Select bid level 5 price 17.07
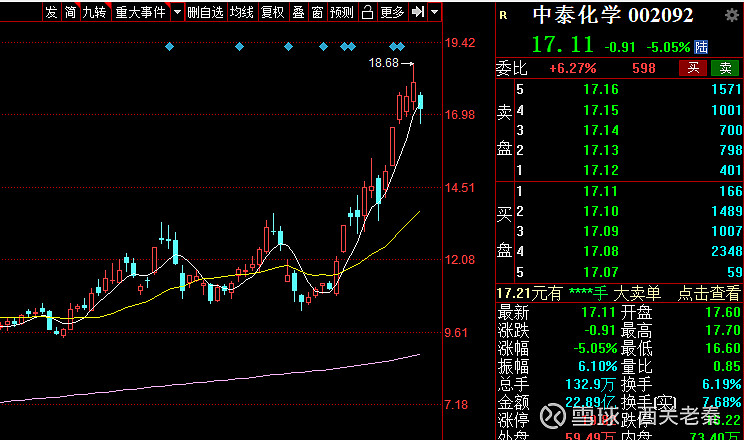Screen dimensions: 744x440 (601, 272)
